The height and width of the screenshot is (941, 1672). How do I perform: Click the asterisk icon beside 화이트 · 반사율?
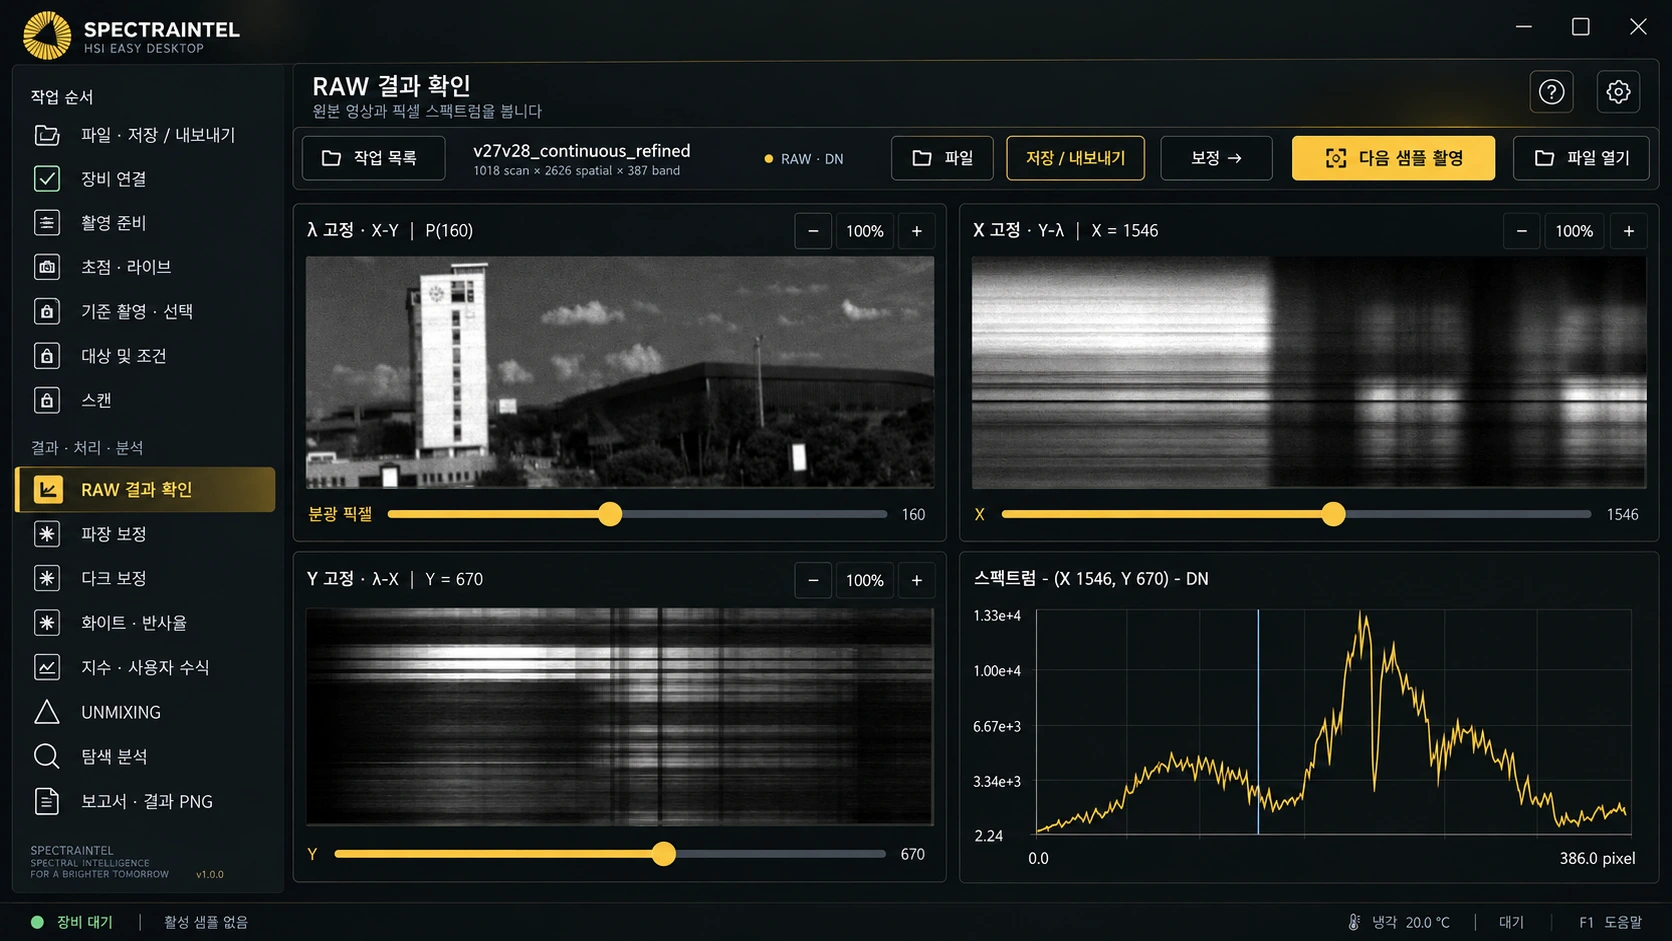point(47,623)
